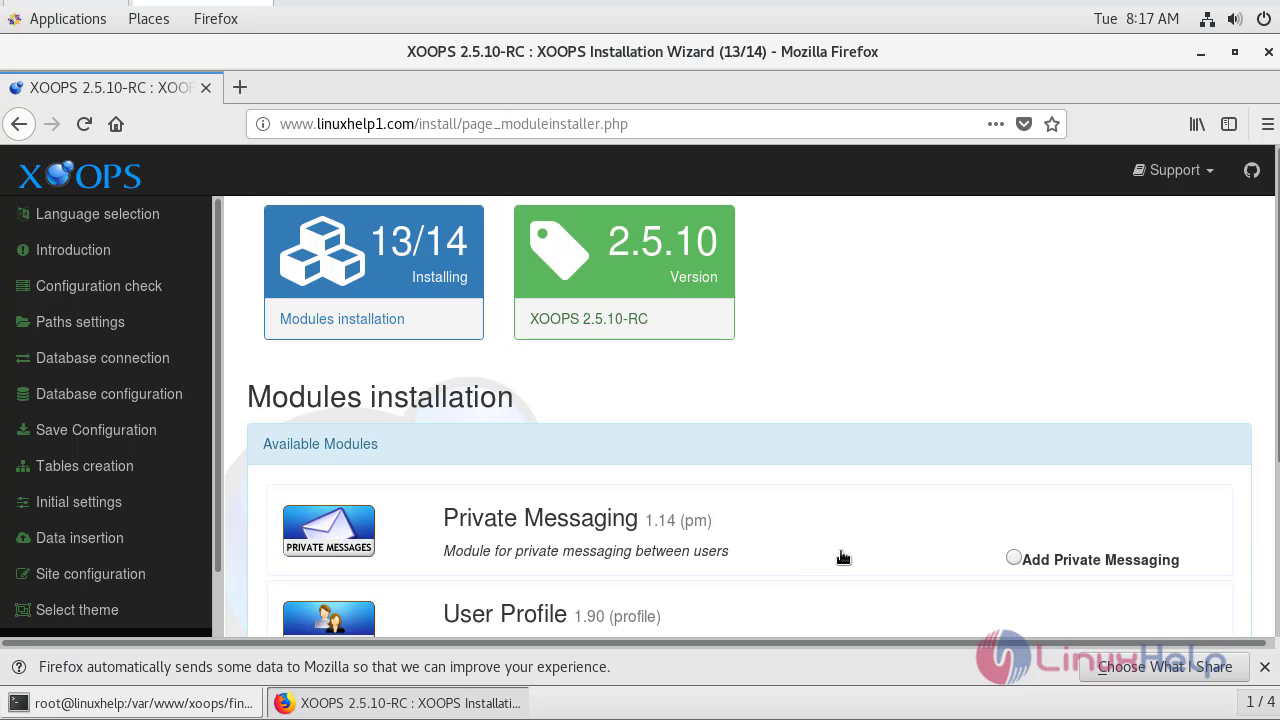The height and width of the screenshot is (720, 1280).
Task: Select Add Private Messaging radio button
Action: pos(1014,558)
